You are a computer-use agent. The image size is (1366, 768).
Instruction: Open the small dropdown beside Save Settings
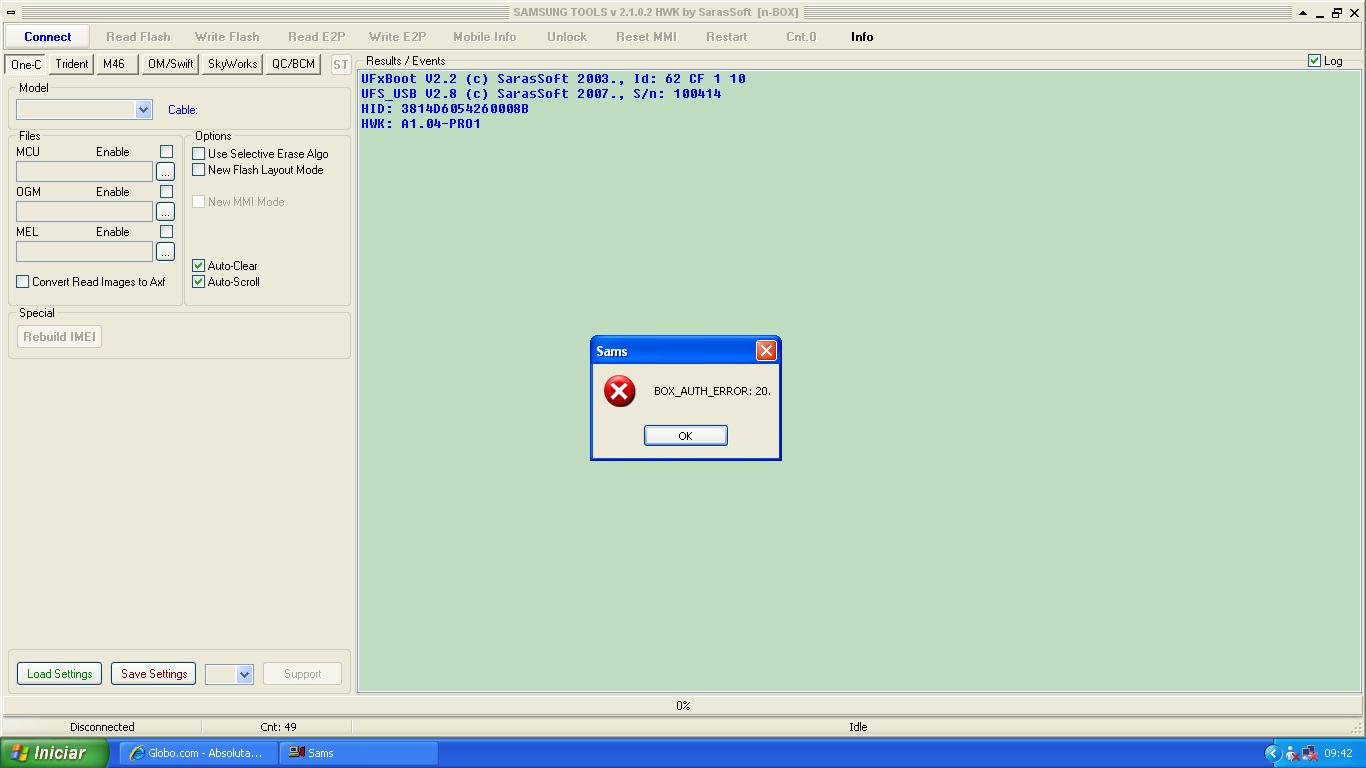[244, 675]
